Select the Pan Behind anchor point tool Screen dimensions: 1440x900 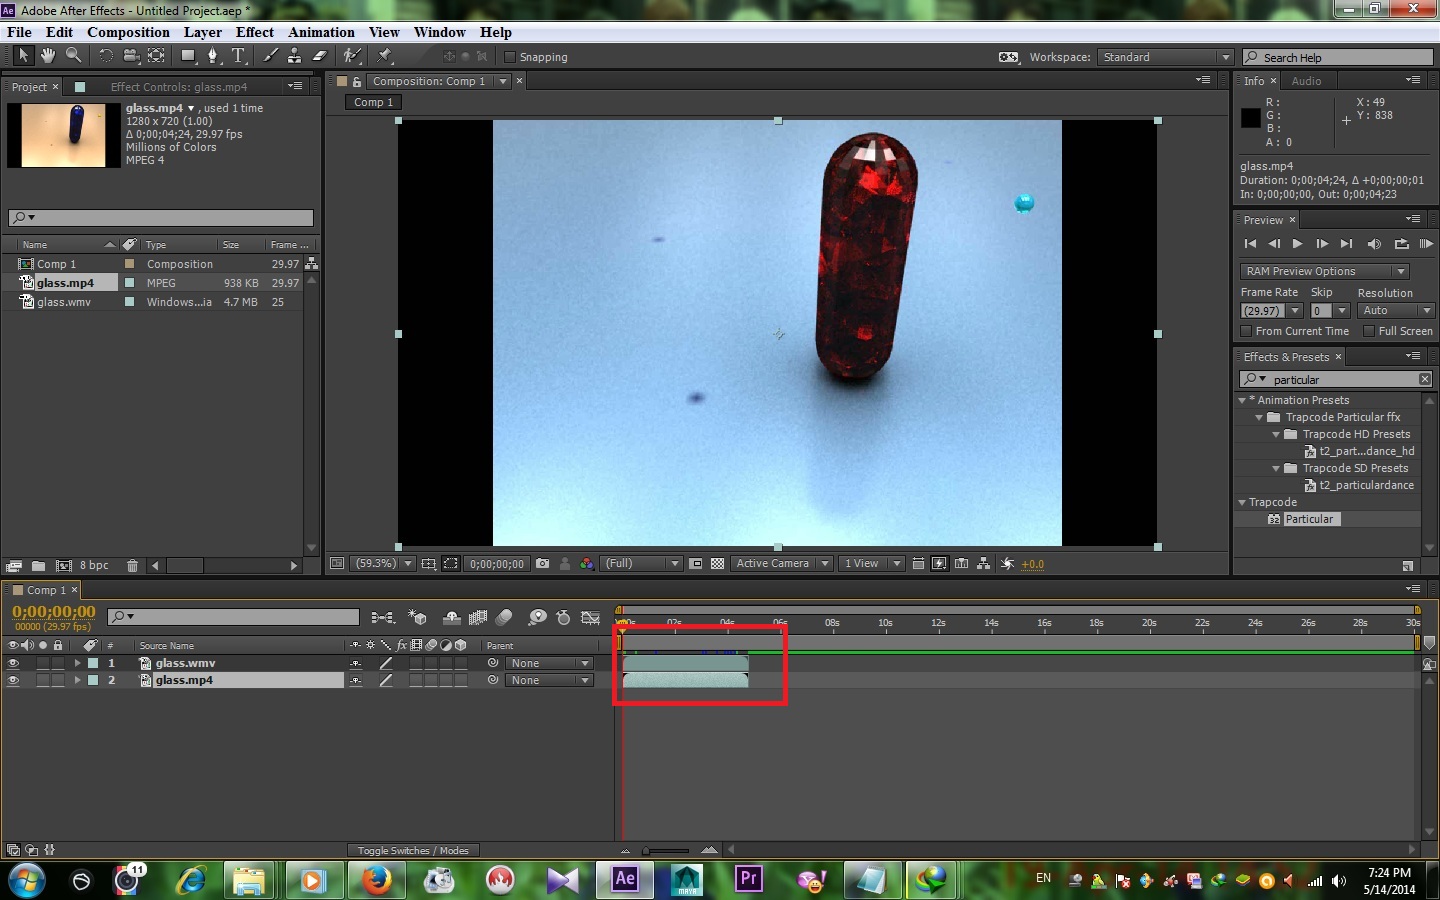[157, 56]
